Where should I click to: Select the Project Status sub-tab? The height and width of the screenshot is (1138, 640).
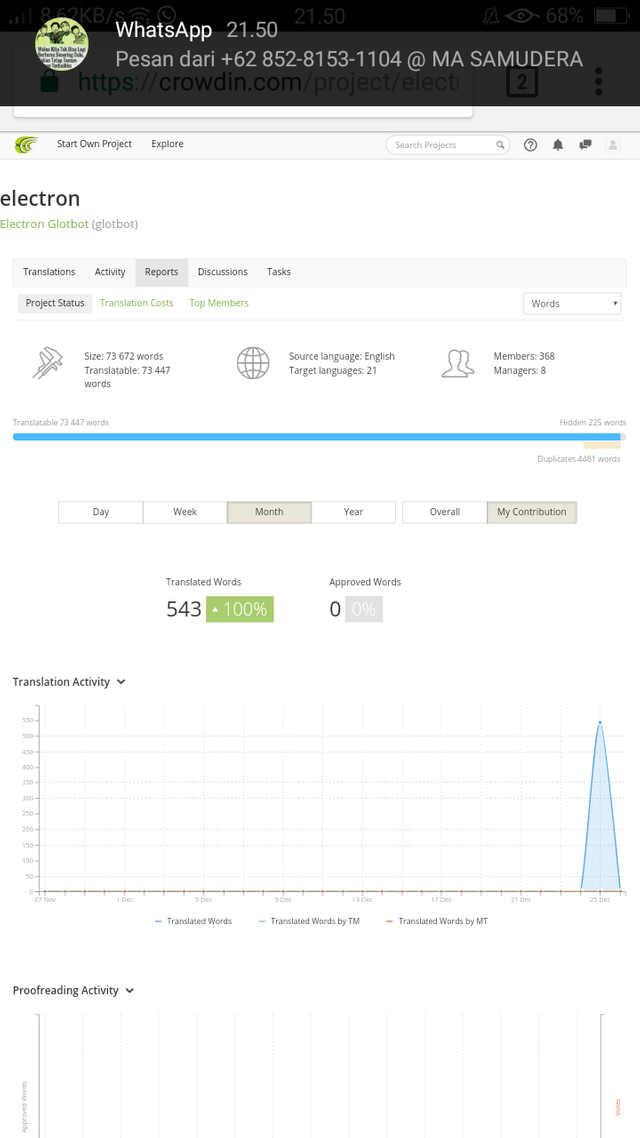coord(55,303)
